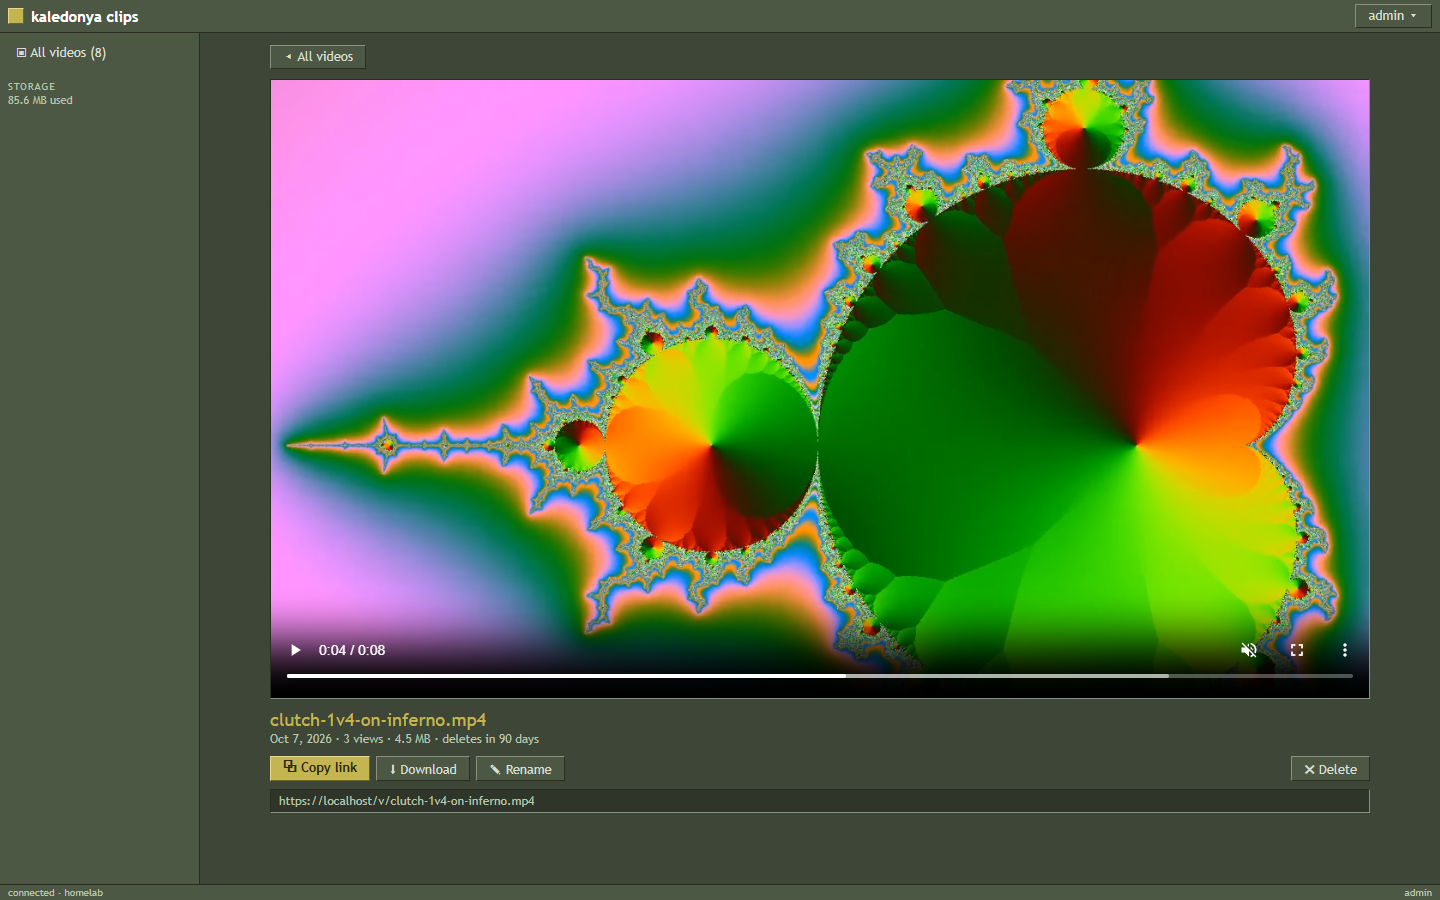Copy the video share link
The height and width of the screenshot is (900, 1440).
pos(320,768)
